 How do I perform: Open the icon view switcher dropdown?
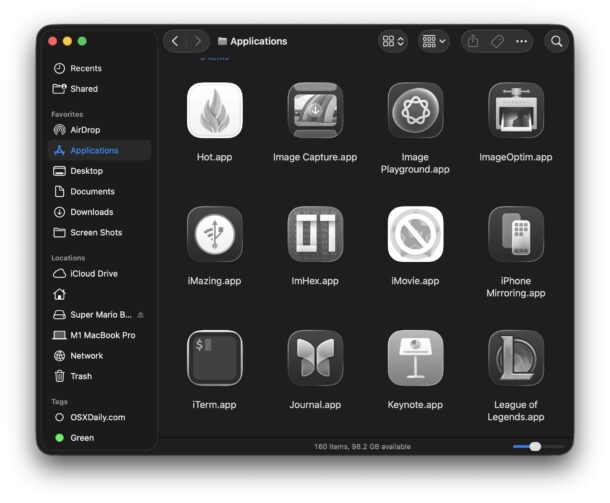coord(393,41)
